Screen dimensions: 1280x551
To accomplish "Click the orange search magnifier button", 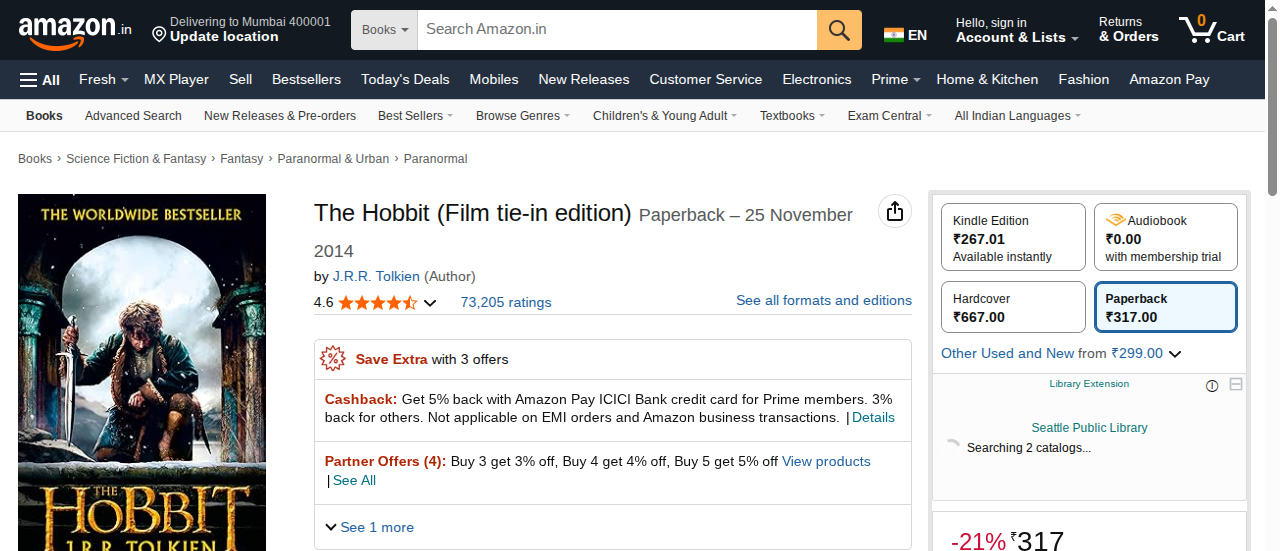I will (839, 30).
